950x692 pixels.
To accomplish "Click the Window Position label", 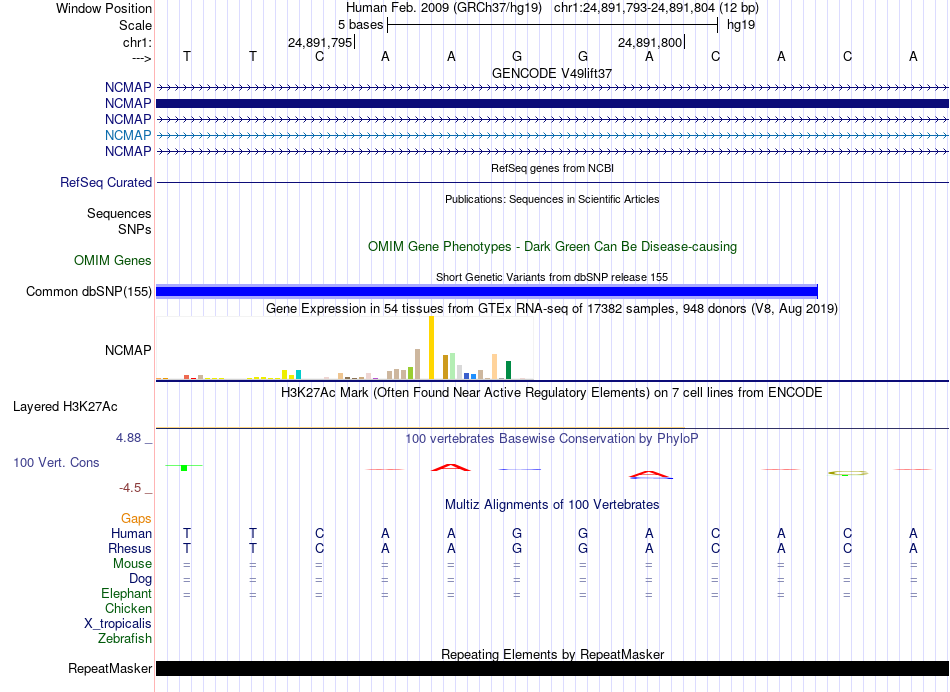I will pyautogui.click(x=104, y=8).
